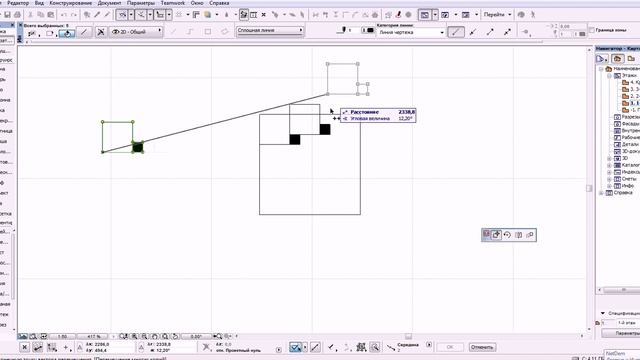The width and height of the screenshot is (640, 360).
Task: Click the Undo arrow icon
Action: coord(64,15)
